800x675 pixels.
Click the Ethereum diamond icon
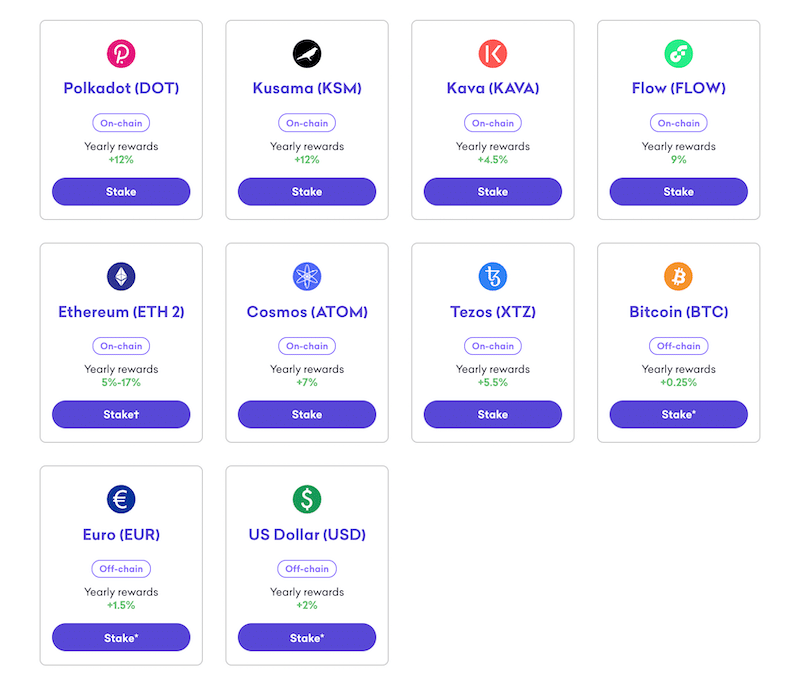[121, 277]
